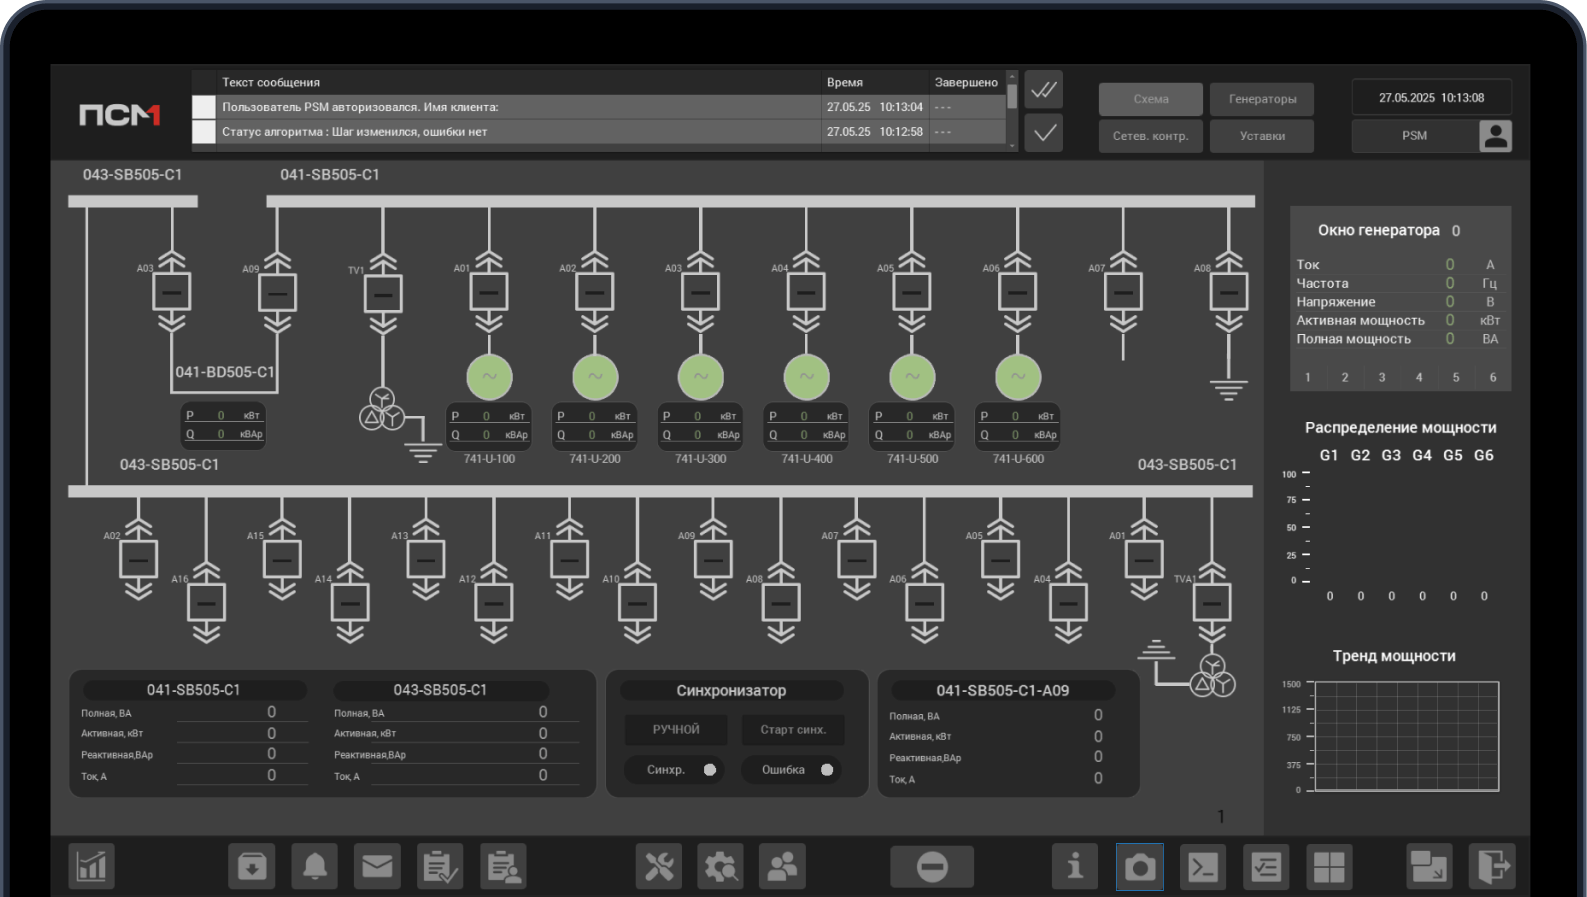
Task: Open the information 'i' icon
Action: (x=1074, y=866)
